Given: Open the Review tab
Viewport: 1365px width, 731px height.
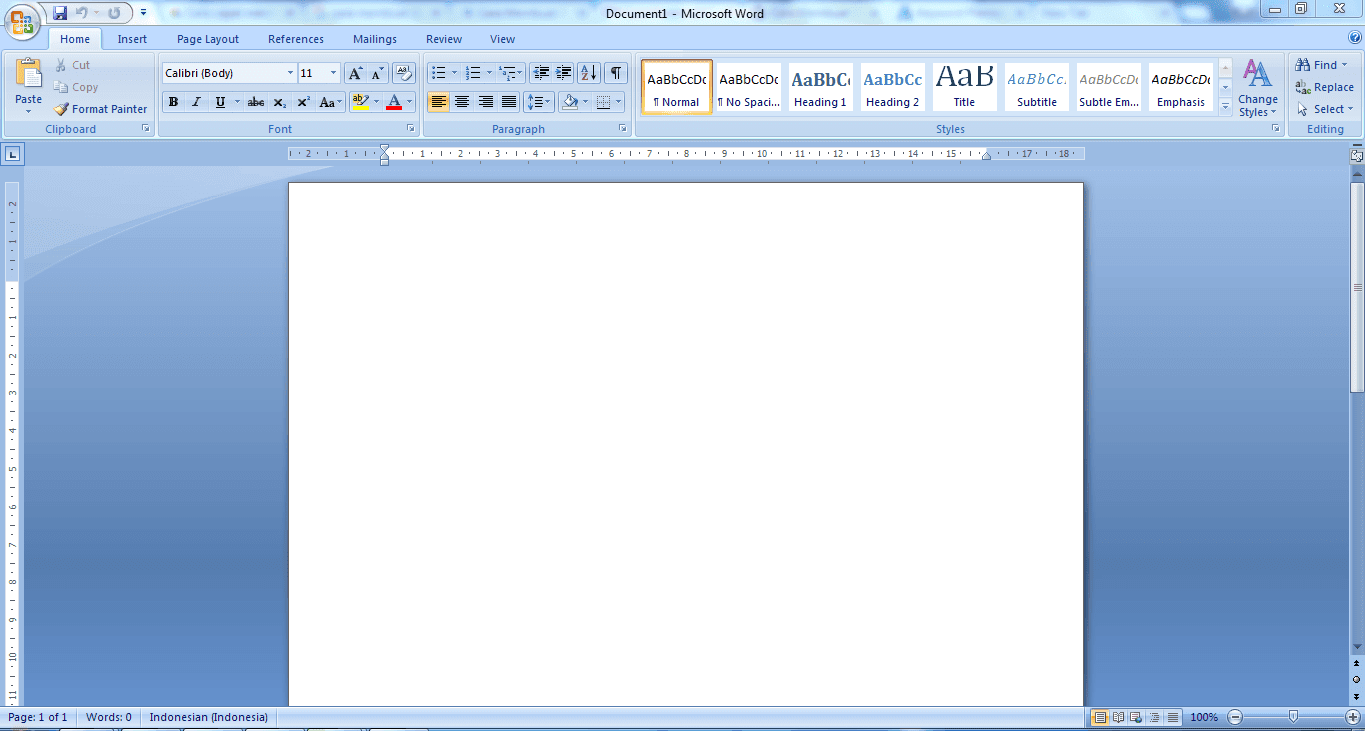Looking at the screenshot, I should click(444, 39).
